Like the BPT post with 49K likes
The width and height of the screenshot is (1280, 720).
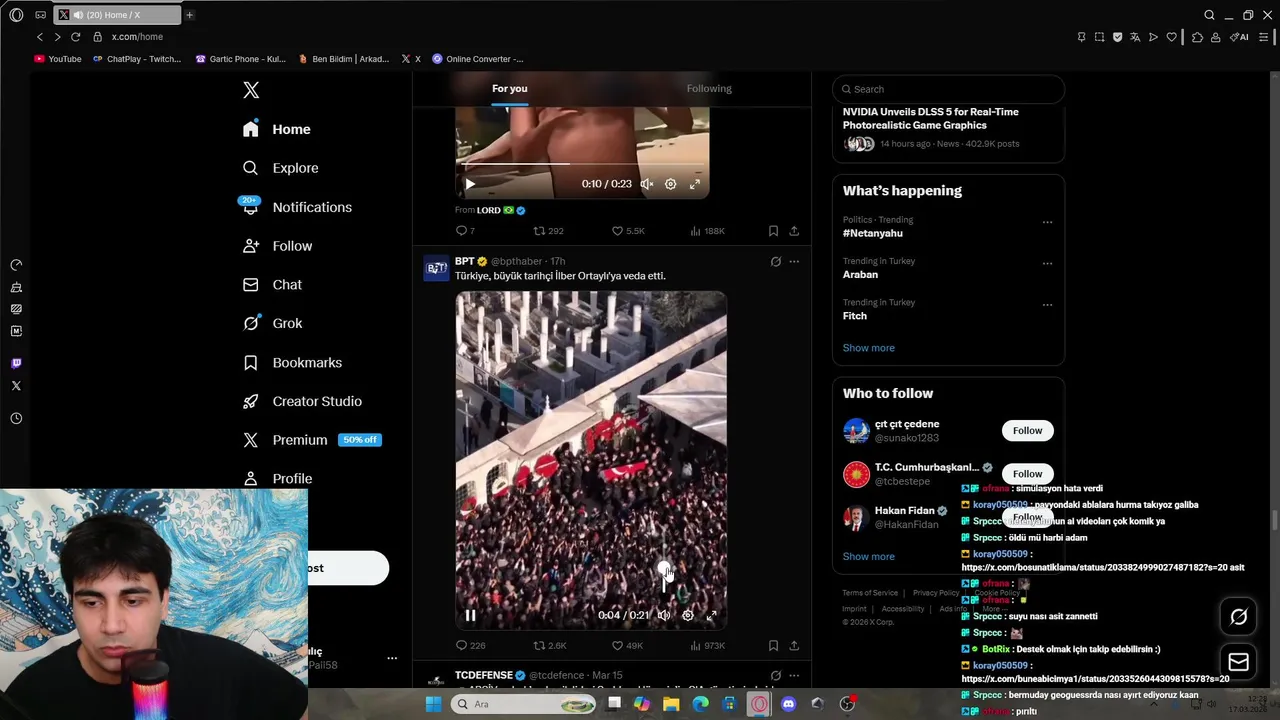coord(627,646)
